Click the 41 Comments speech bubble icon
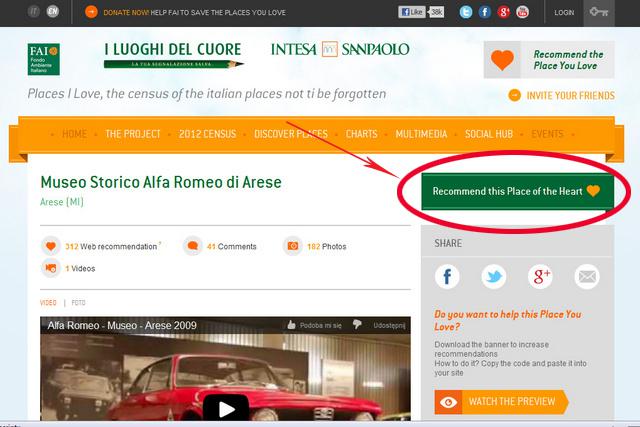Viewport: 640px width, 427px height. point(193,246)
